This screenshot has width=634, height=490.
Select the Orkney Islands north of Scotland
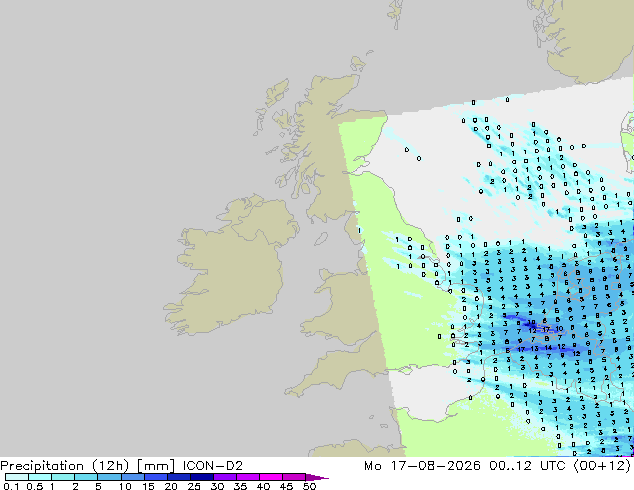(359, 63)
